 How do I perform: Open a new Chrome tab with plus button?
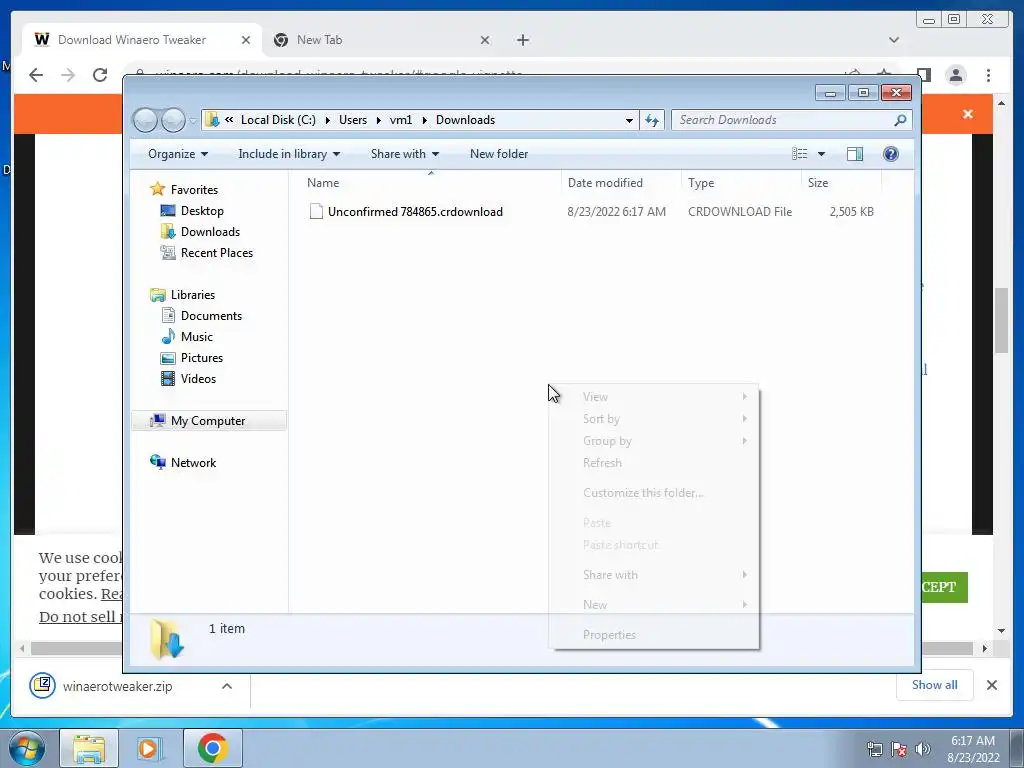click(522, 40)
